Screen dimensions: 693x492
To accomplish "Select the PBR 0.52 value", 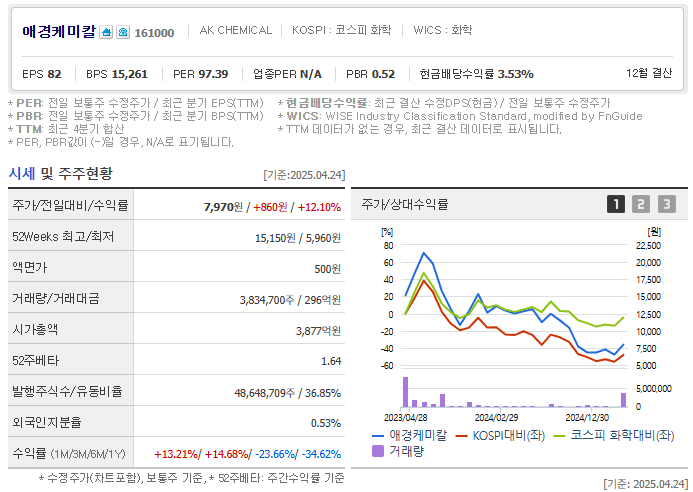I will coord(370,74).
